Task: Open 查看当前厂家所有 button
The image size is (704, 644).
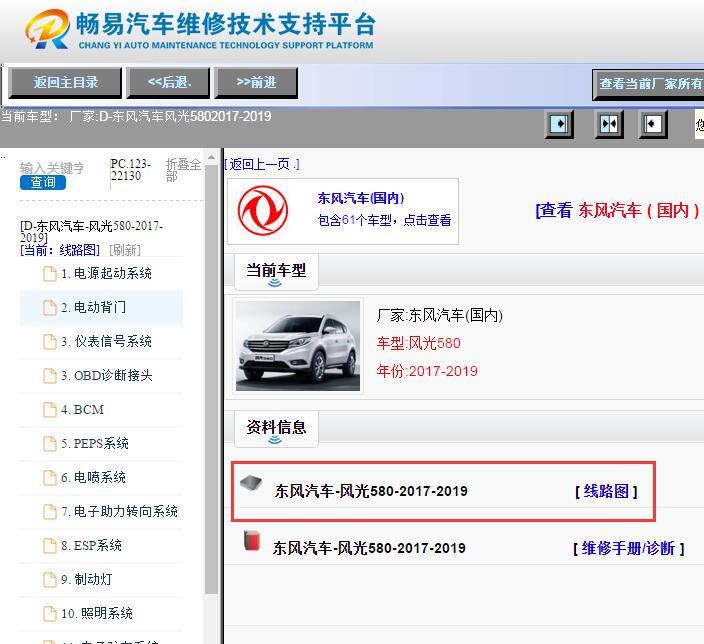Action: (649, 84)
